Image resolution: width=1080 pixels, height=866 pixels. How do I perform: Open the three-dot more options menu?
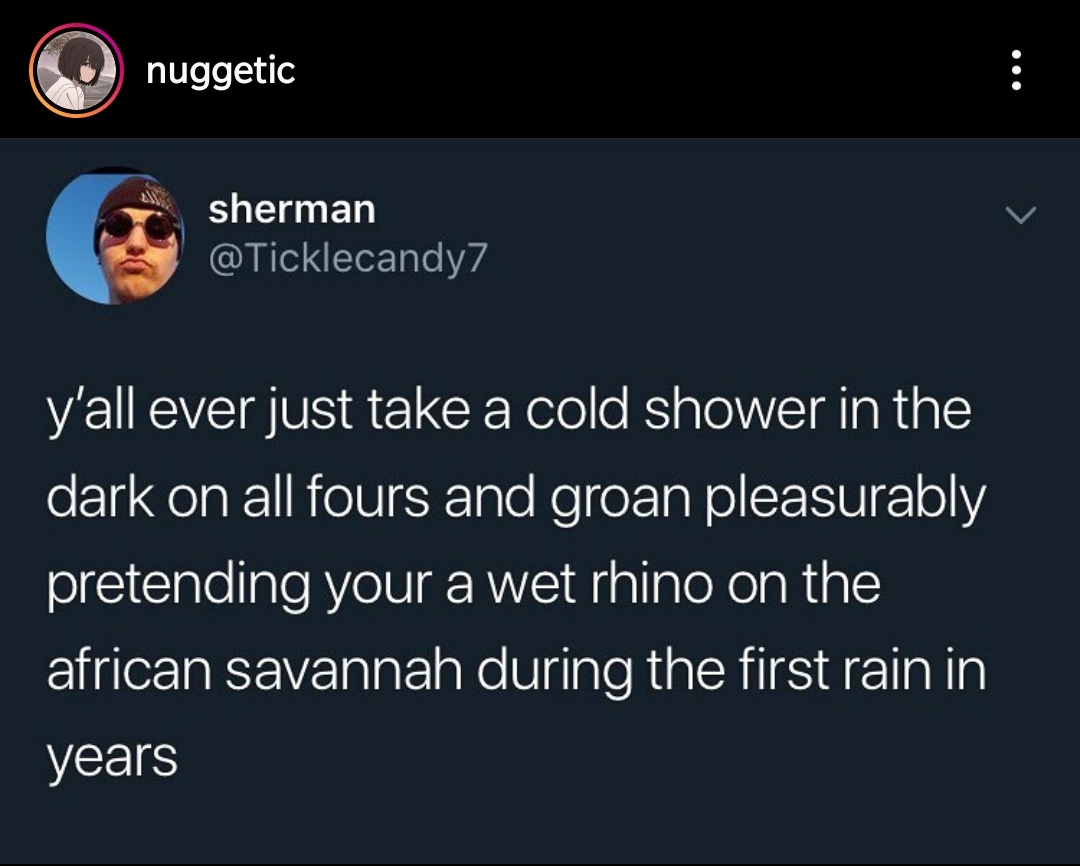pos(1015,70)
